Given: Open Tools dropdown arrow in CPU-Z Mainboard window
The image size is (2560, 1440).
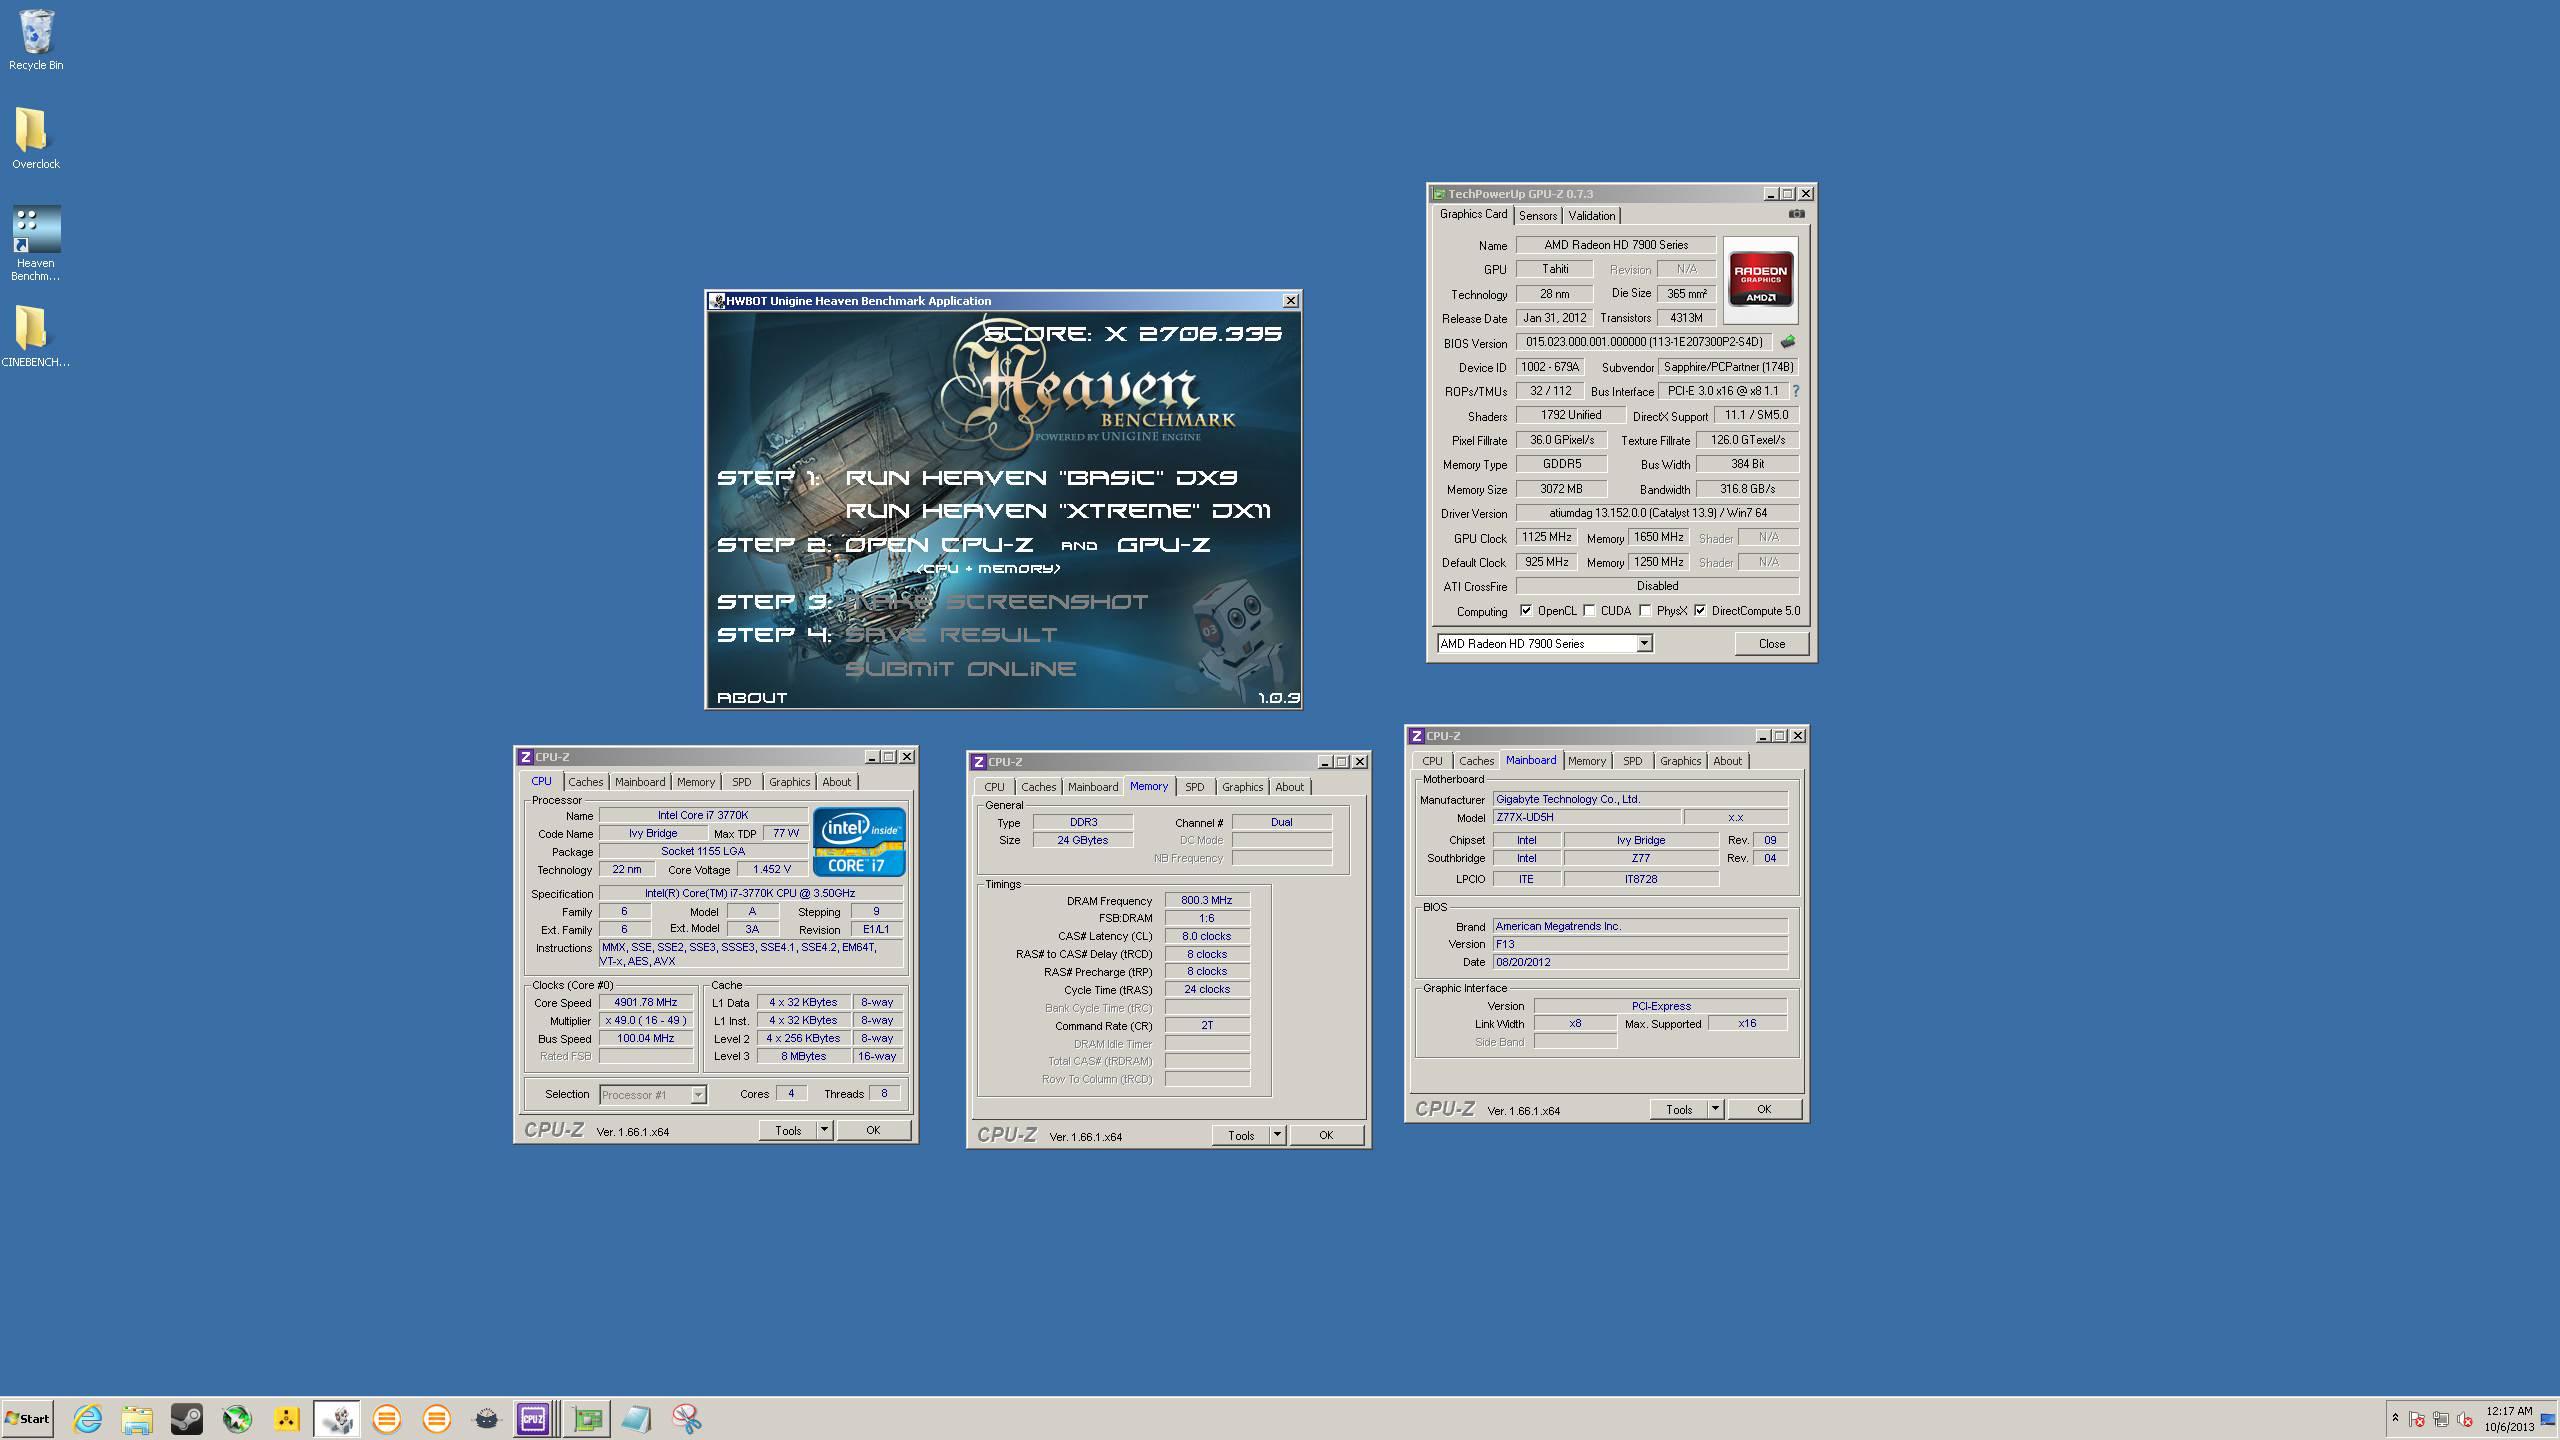Looking at the screenshot, I should pyautogui.click(x=1715, y=1109).
